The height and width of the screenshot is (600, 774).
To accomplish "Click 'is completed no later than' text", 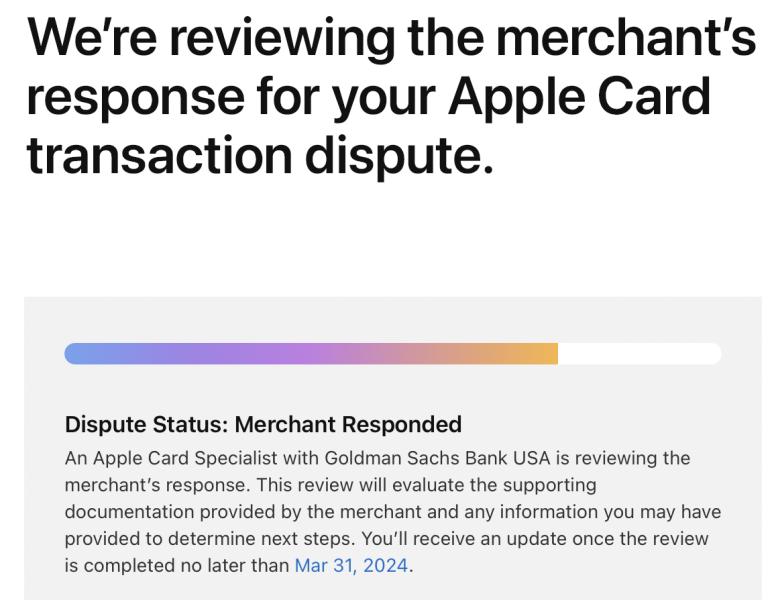I will tap(177, 565).
